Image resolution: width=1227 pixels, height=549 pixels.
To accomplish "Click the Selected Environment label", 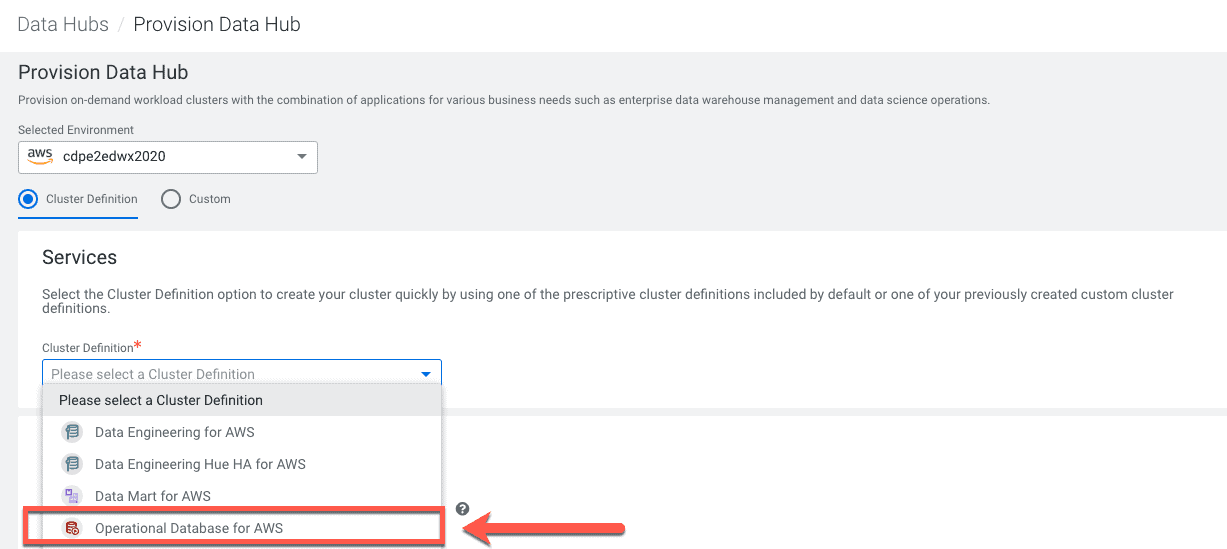I will (76, 130).
